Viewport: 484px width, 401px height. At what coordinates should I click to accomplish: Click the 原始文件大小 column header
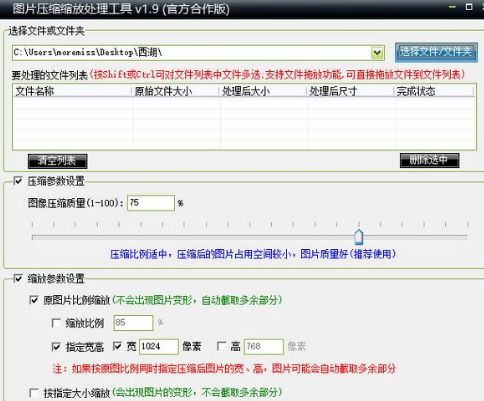point(175,91)
